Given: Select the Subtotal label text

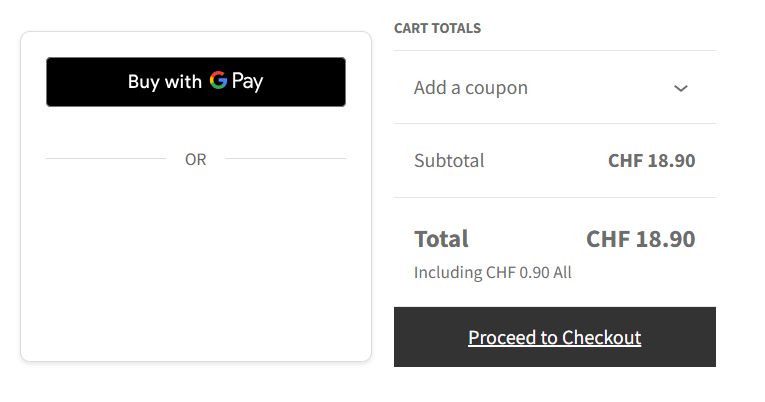Looking at the screenshot, I should pyautogui.click(x=449, y=160).
